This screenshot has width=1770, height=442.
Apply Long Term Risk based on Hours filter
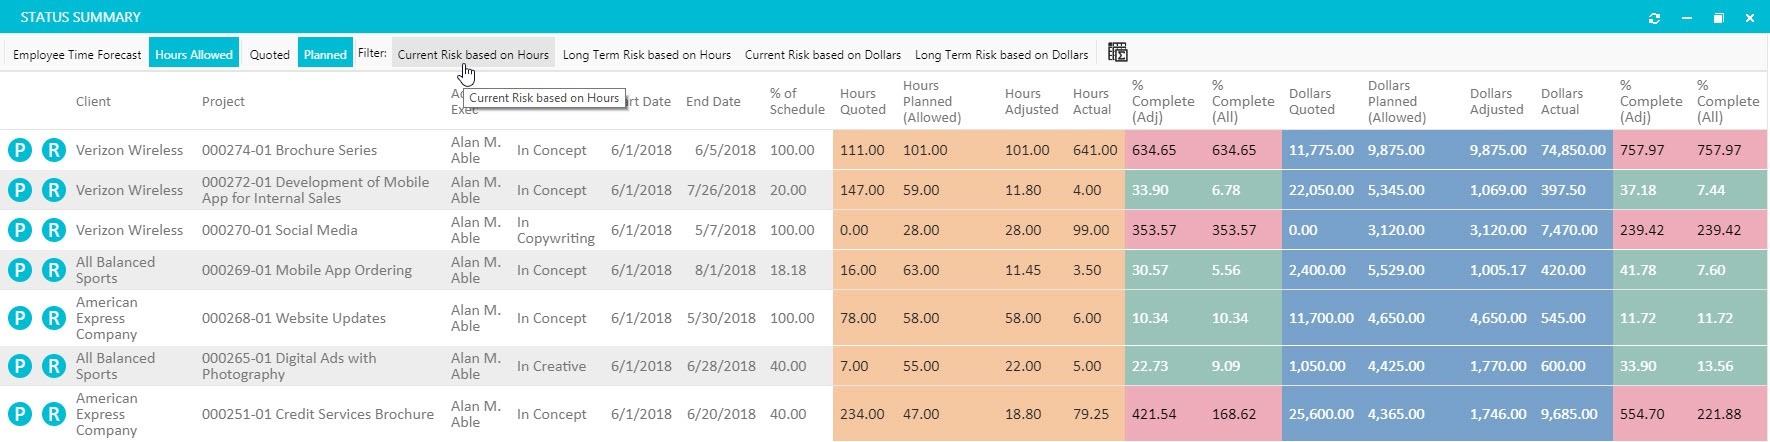tap(647, 54)
